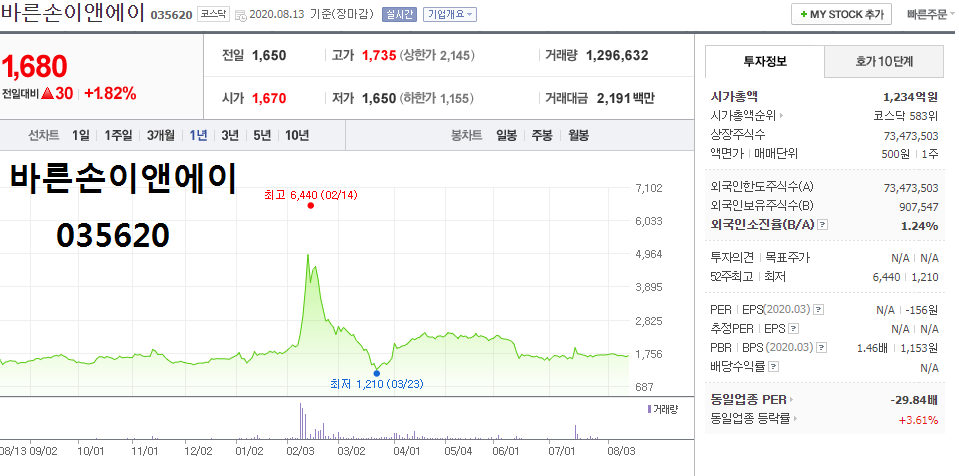Click 거래량 value 1,296,632
This screenshot has height=476, width=959.
(617, 56)
